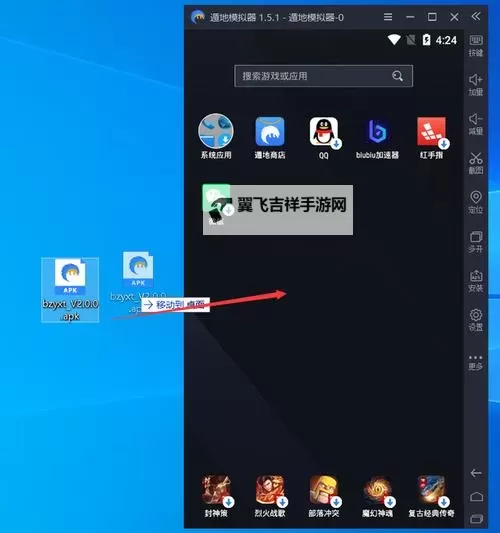This screenshot has width=500, height=533.
Task: Close the 逍遥模拟器 window
Action: 454,17
